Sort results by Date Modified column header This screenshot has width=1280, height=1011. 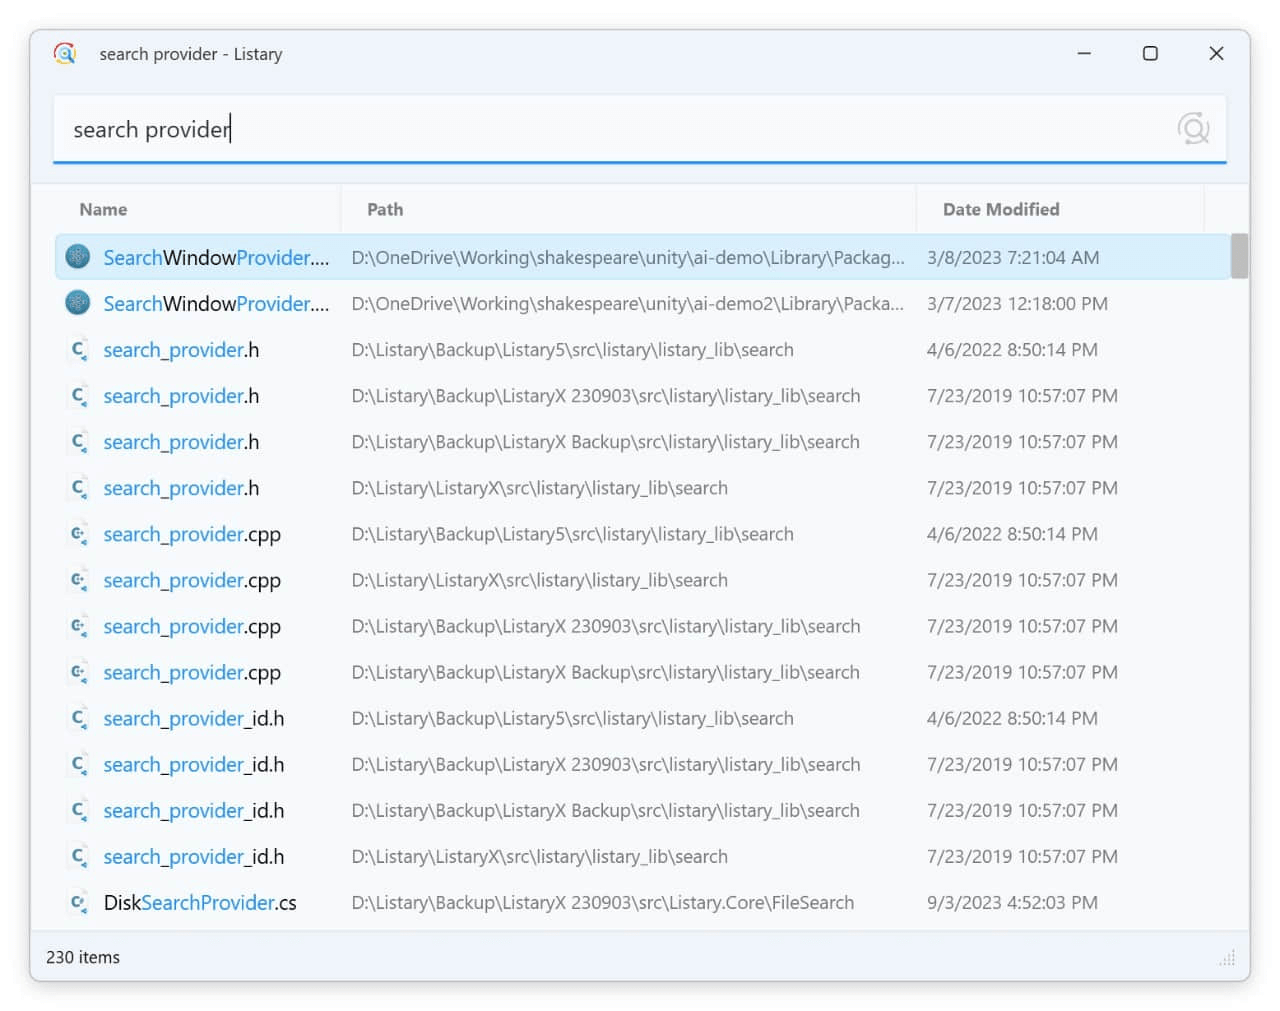(x=1000, y=209)
